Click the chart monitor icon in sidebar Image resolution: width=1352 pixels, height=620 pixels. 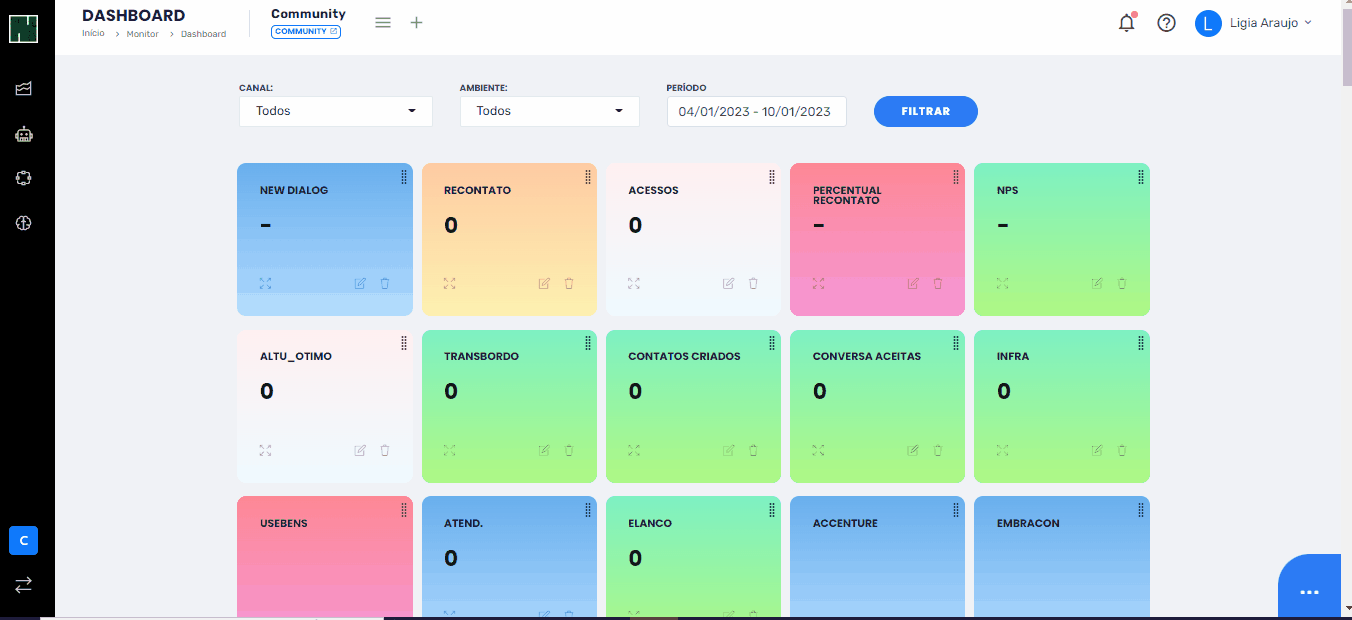click(24, 89)
